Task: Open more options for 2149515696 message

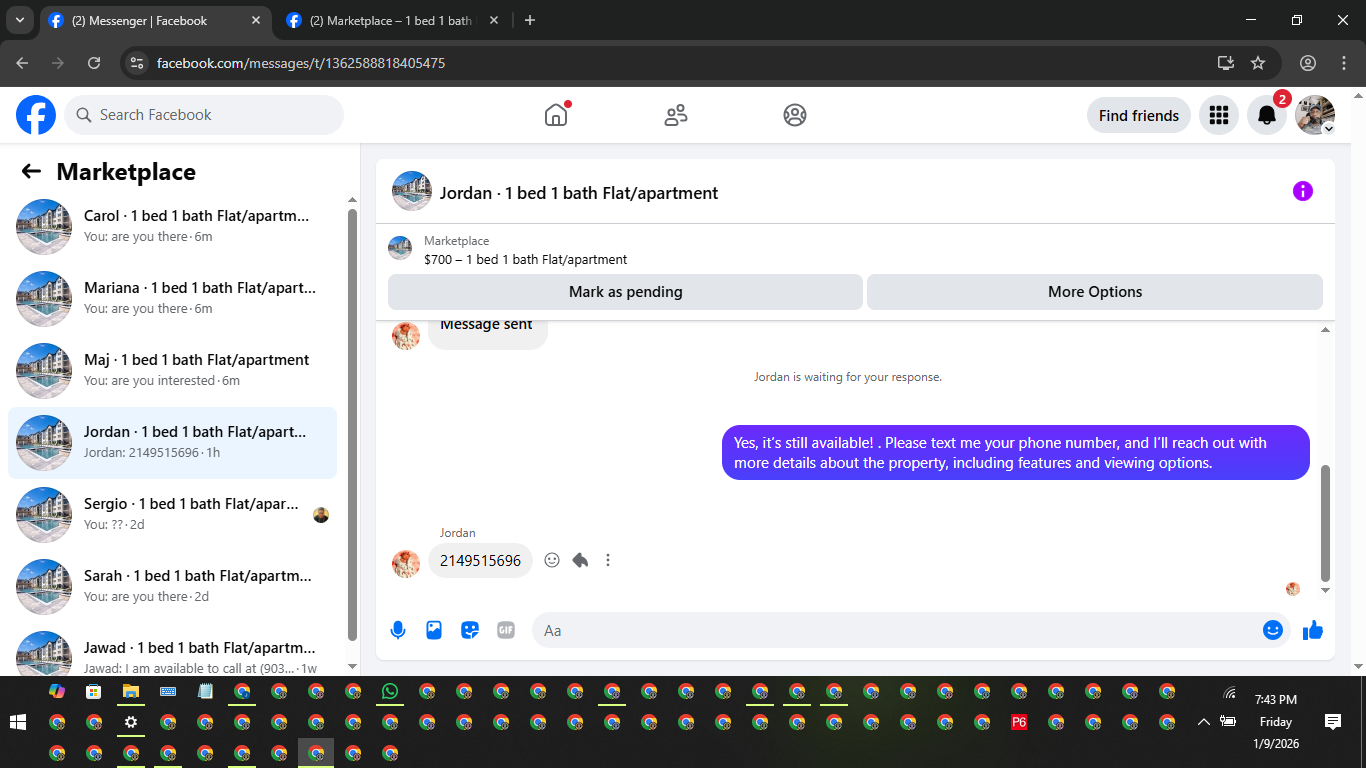Action: pyautogui.click(x=608, y=560)
